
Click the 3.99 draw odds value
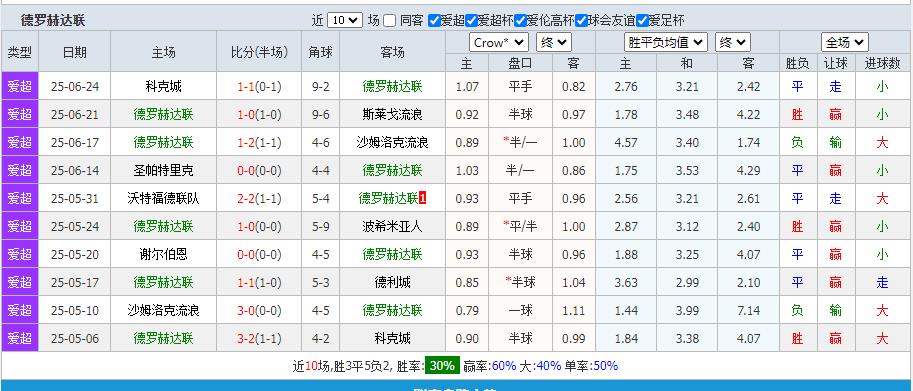(687, 310)
